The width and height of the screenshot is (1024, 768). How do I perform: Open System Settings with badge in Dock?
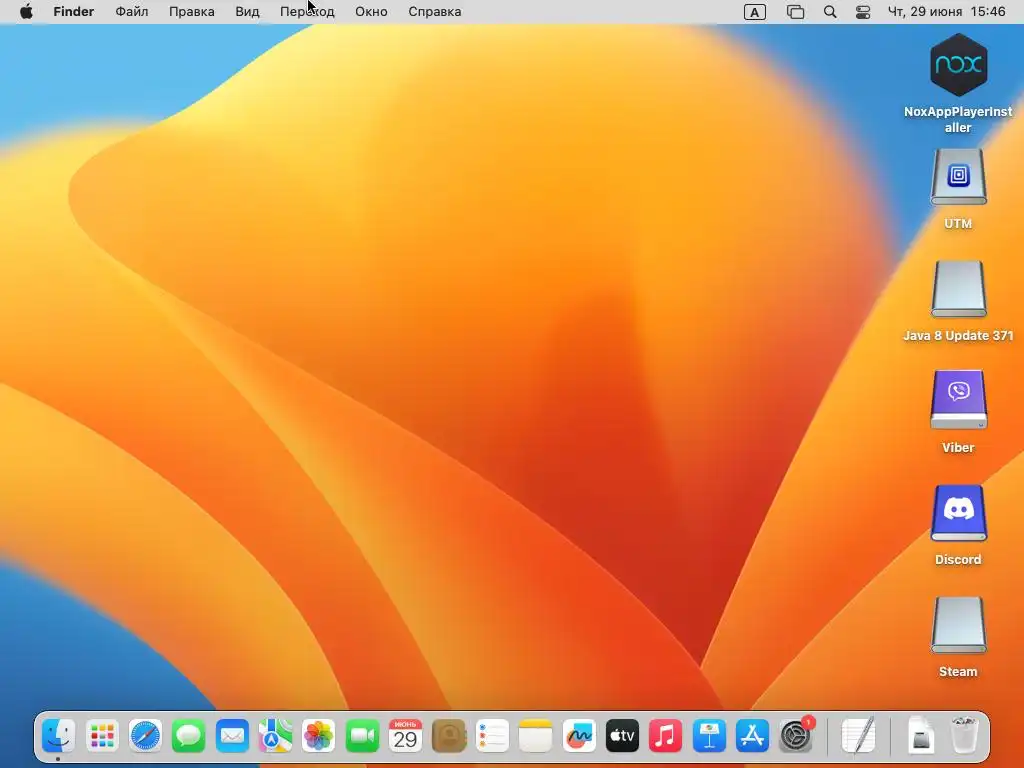795,737
